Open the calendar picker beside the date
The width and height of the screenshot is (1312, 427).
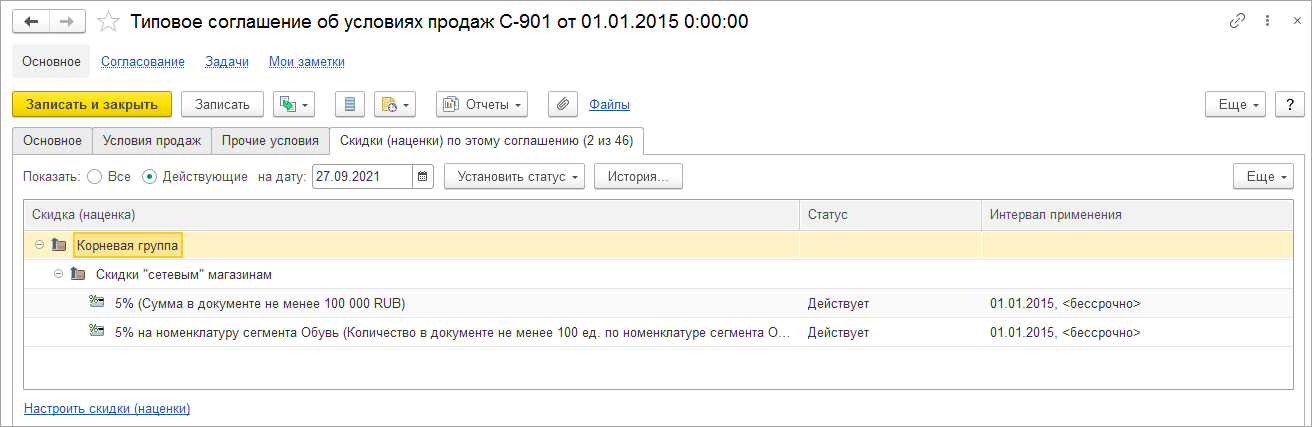(423, 177)
